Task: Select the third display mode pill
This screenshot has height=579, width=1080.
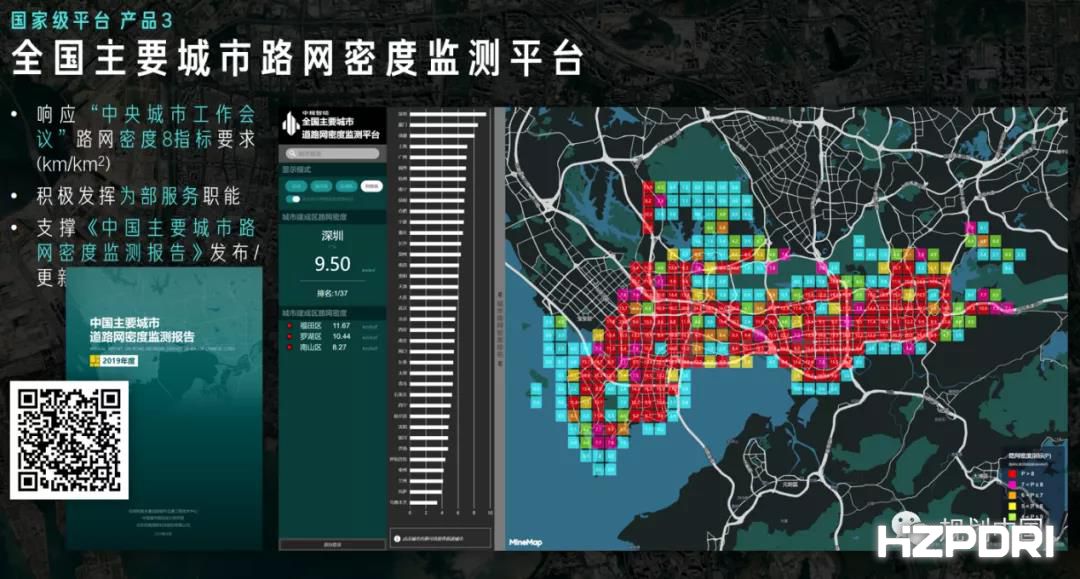Action: point(345,186)
